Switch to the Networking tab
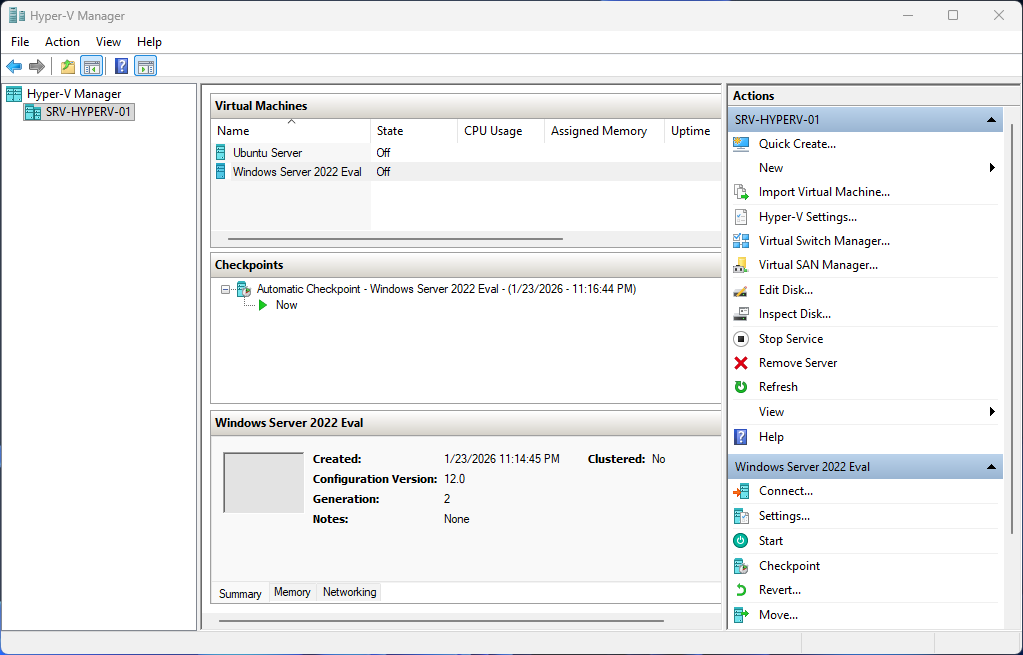Viewport: 1023px width, 655px height. coord(349,592)
